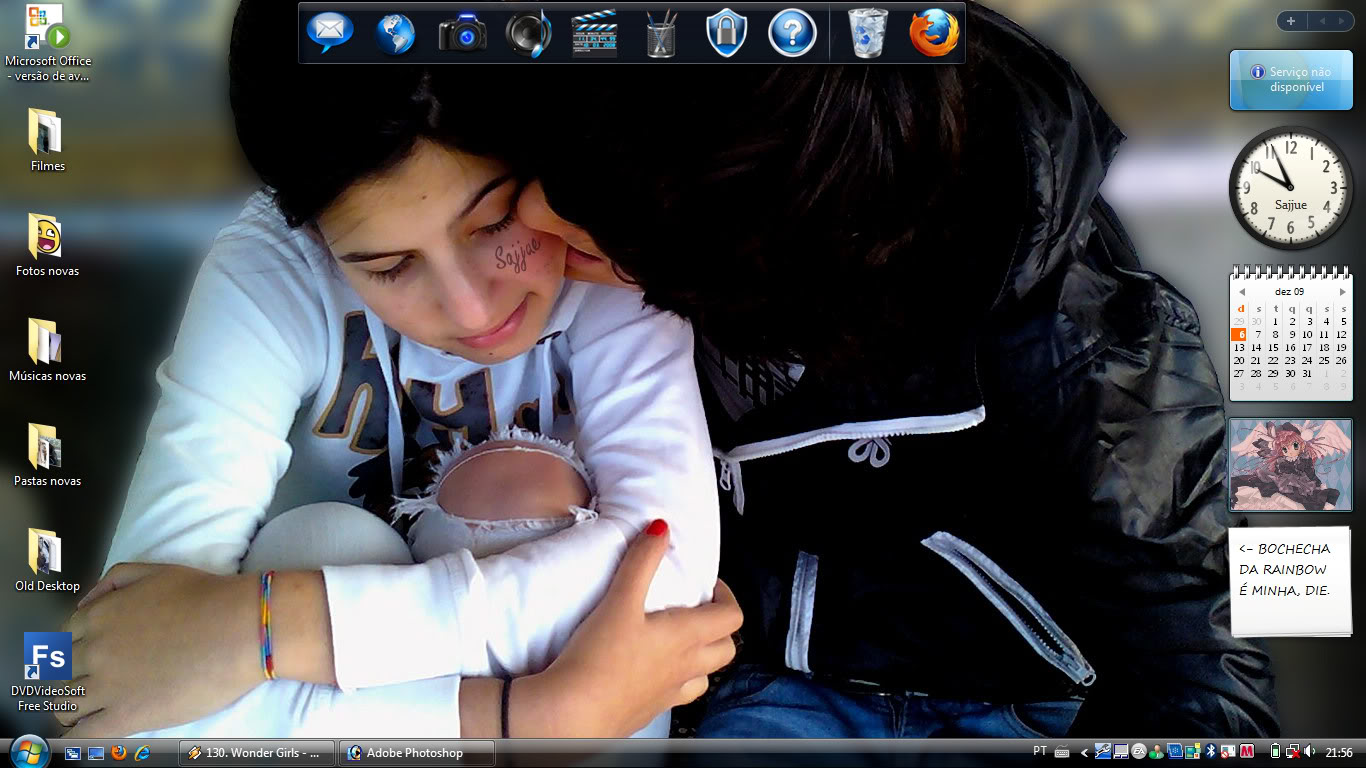The image size is (1366, 768).
Task: Select day 25 in the calendar gadget
Action: [1324, 361]
